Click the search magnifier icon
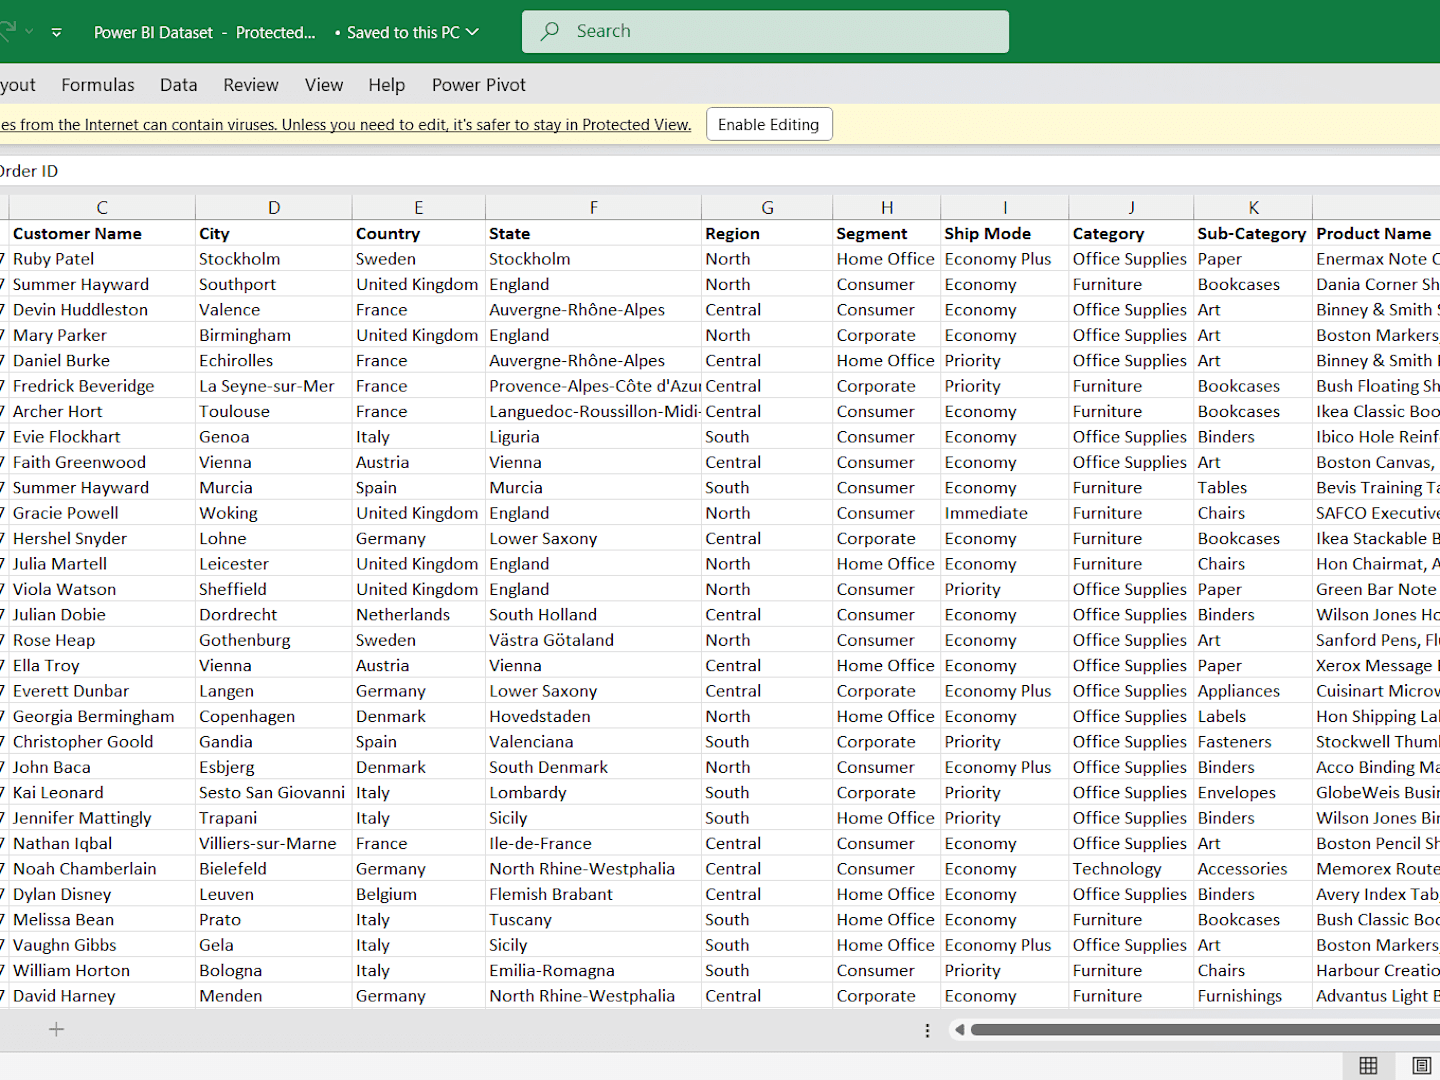Screen dimensions: 1440x1080 coord(550,31)
